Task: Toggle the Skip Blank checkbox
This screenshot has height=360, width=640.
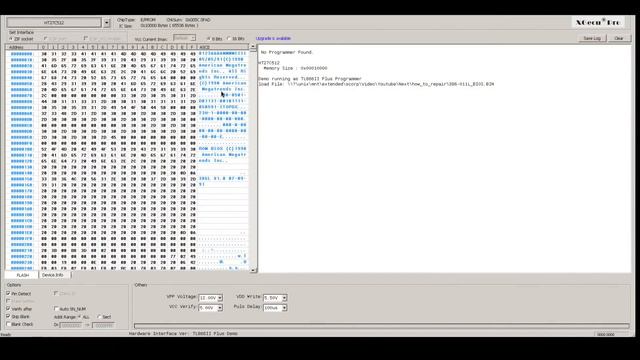Action: tap(8, 316)
